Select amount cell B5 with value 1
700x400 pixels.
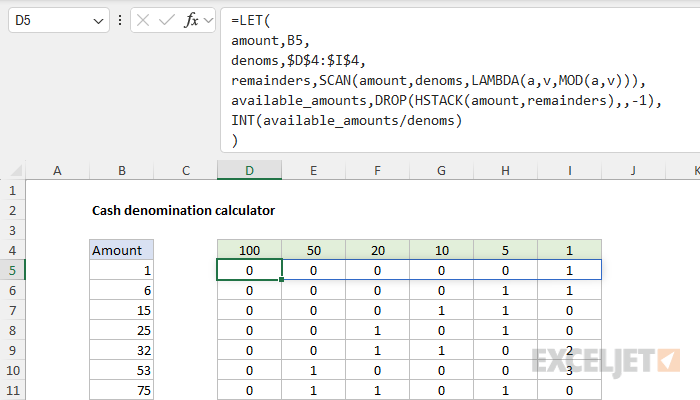click(121, 270)
